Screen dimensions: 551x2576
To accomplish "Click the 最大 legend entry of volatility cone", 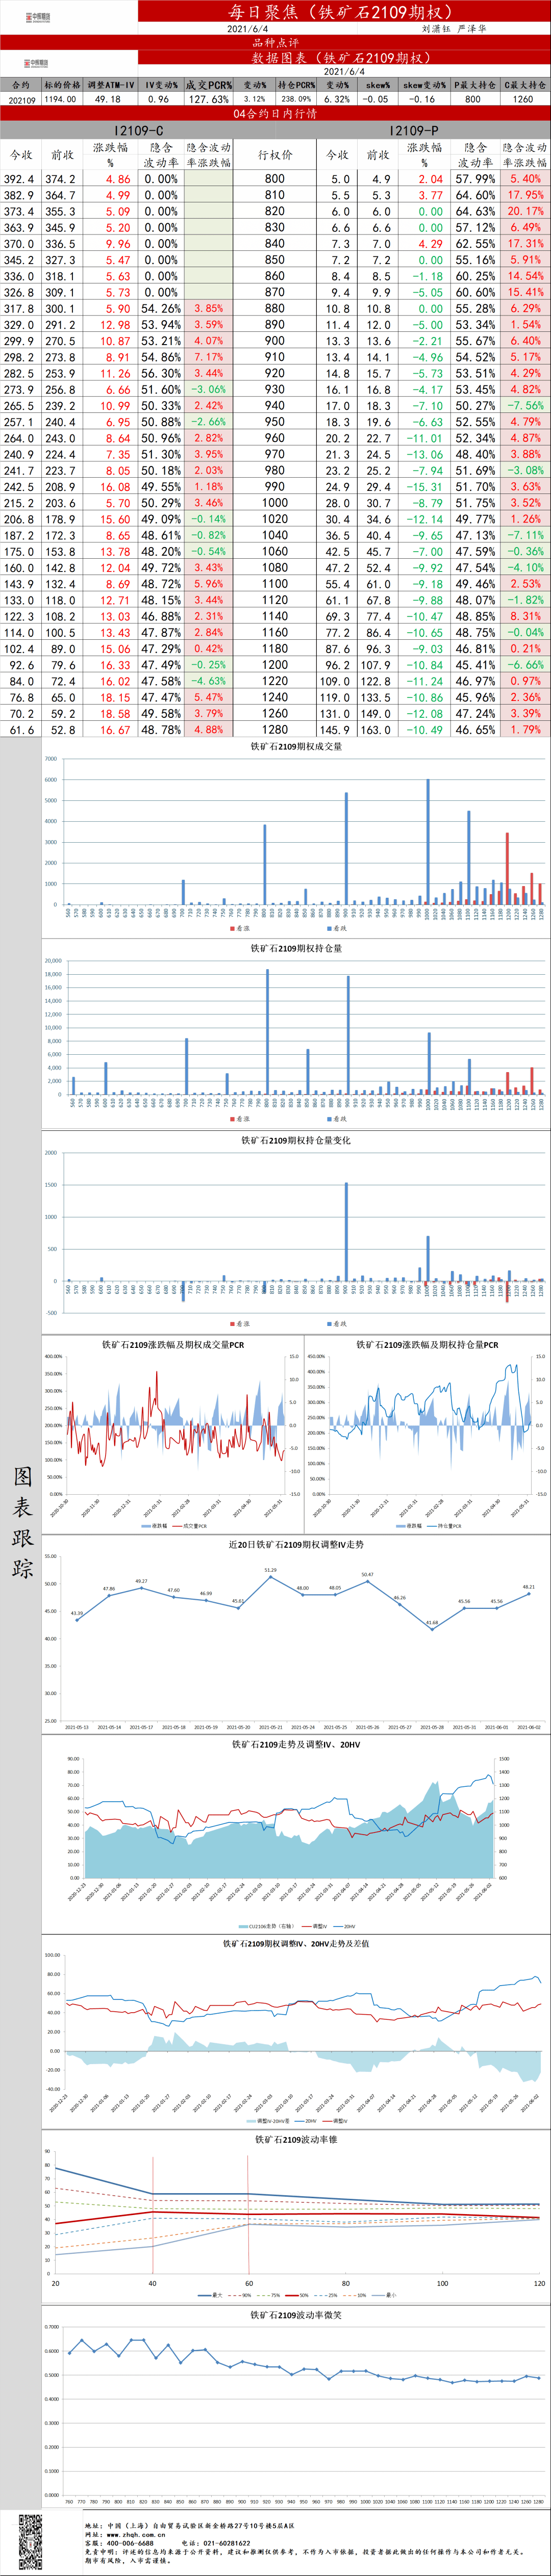I will coord(211,2295).
